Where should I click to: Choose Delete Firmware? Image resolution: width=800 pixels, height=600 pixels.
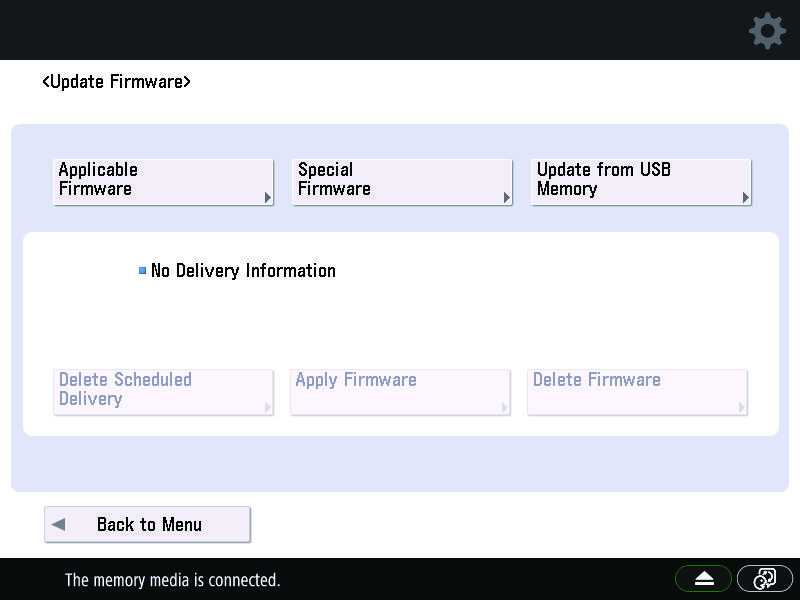638,392
